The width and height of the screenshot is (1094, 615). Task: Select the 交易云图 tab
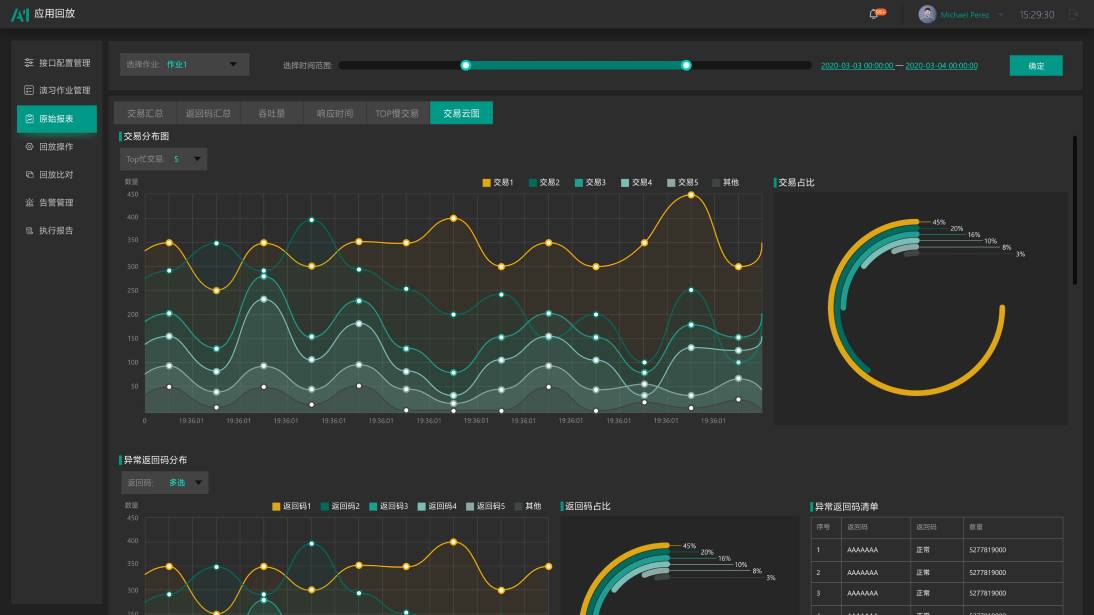(x=461, y=113)
